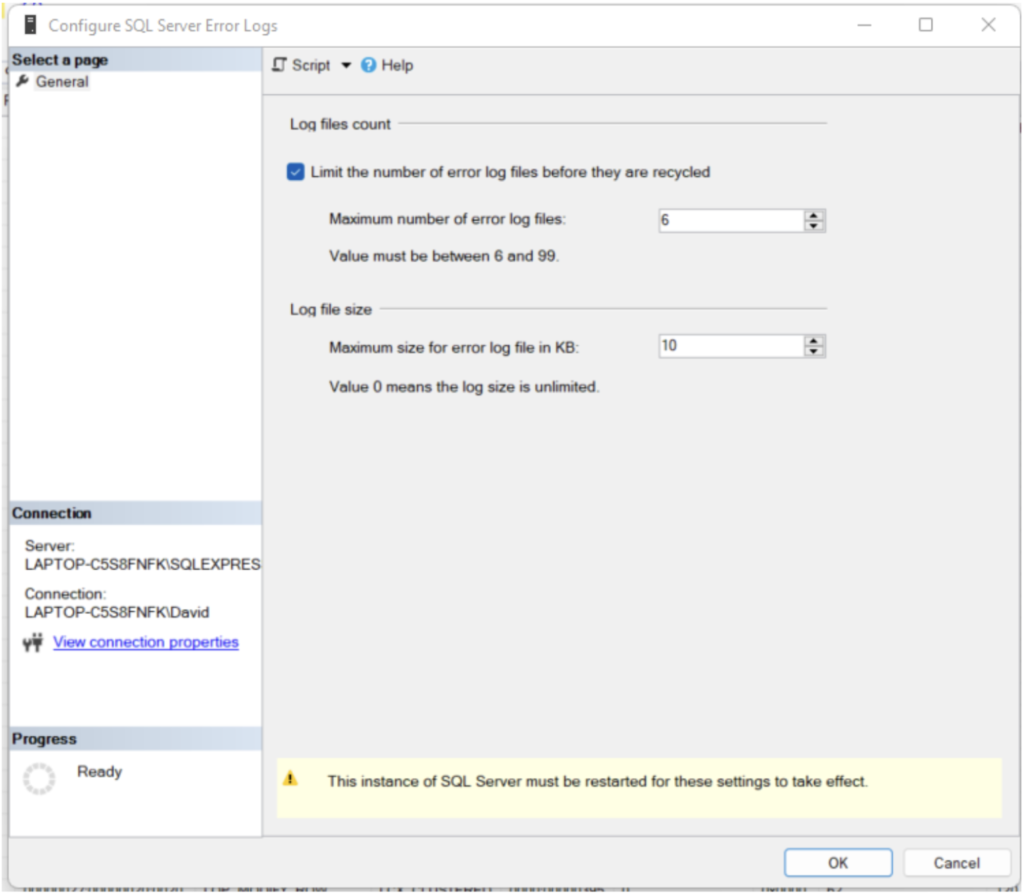Viewport: 1024px width, 894px height.
Task: Click the Script toolbar icon
Action: (280, 65)
